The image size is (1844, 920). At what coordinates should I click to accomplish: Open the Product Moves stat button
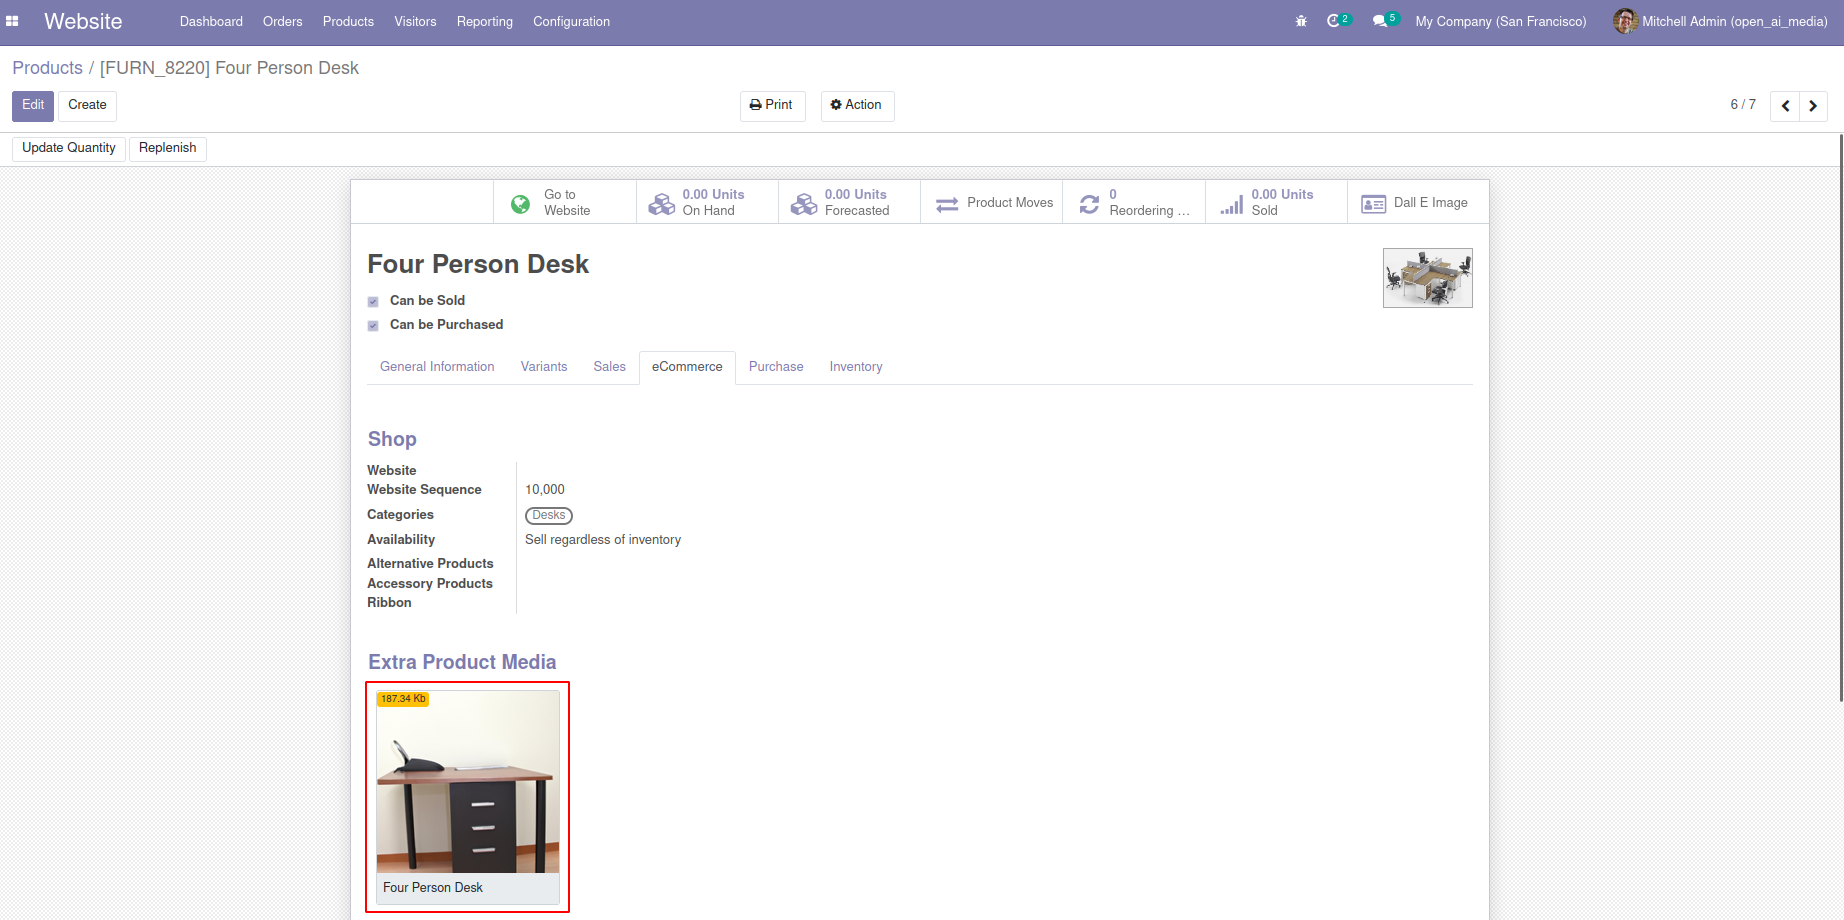992,202
